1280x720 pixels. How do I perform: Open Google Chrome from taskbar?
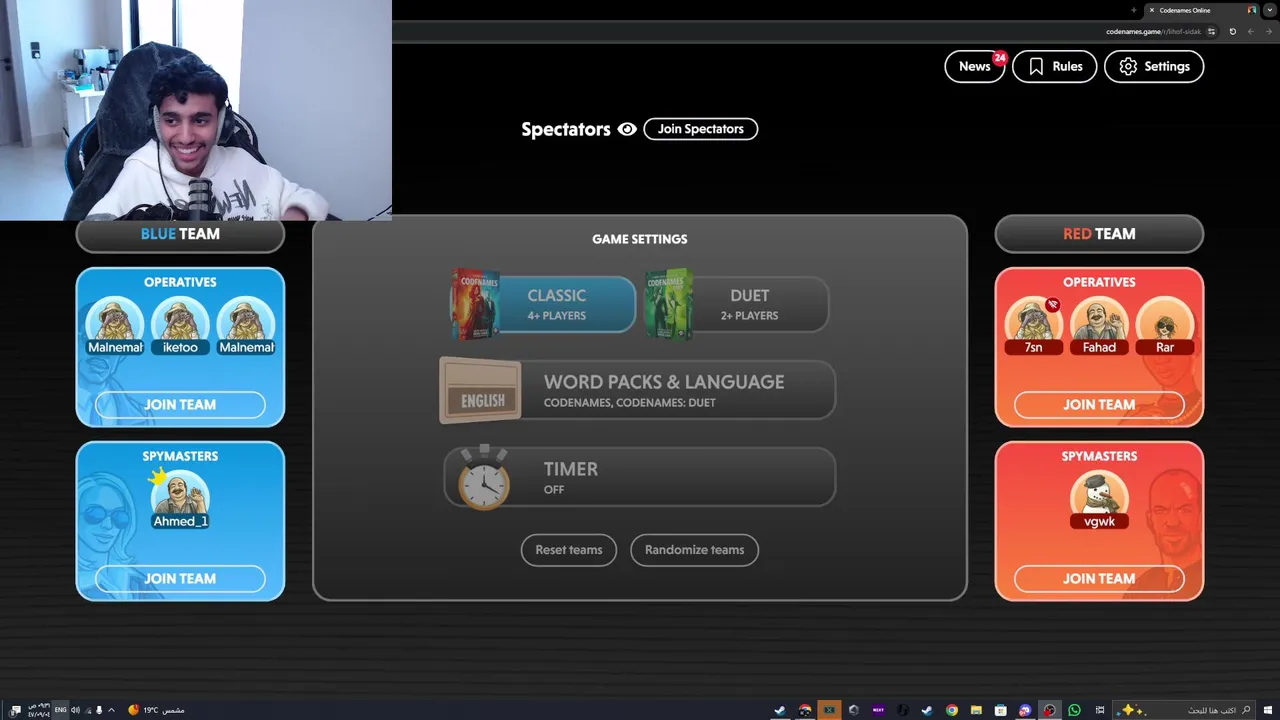click(x=952, y=710)
